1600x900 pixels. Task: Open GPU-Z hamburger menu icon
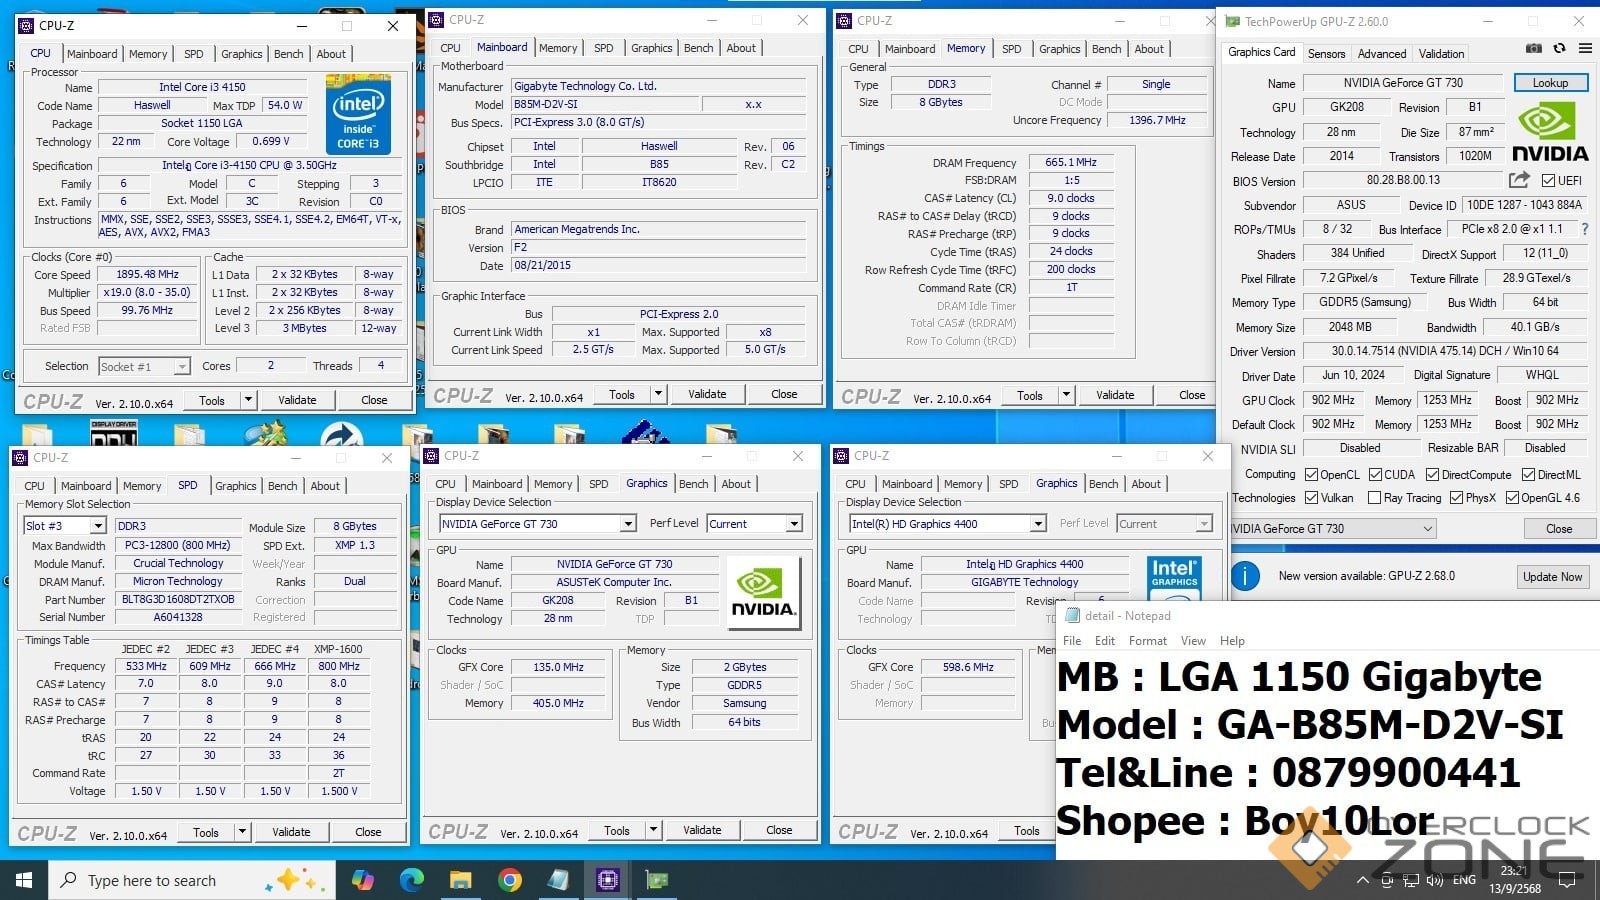coord(1585,48)
